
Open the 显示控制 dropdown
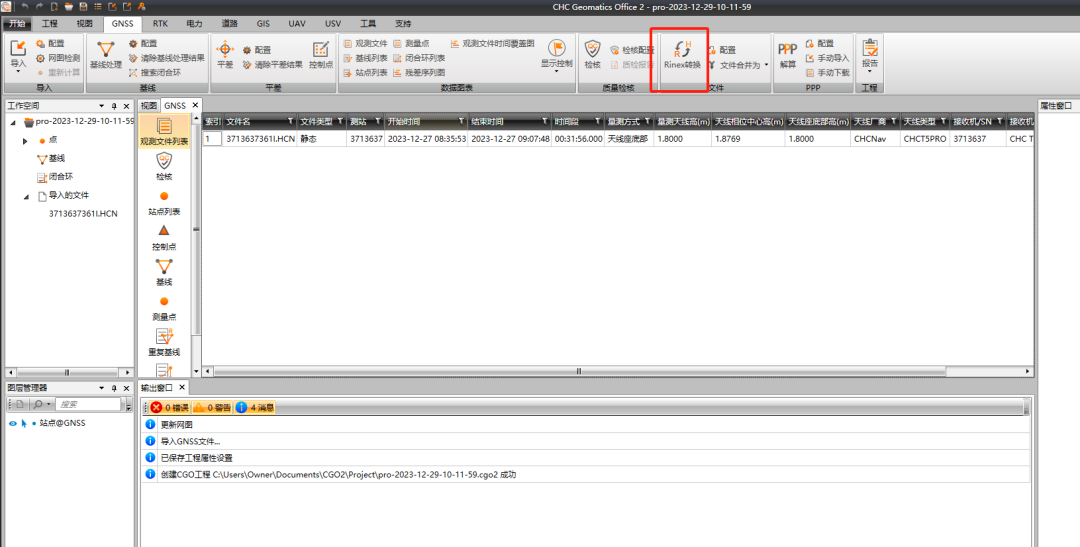click(557, 70)
